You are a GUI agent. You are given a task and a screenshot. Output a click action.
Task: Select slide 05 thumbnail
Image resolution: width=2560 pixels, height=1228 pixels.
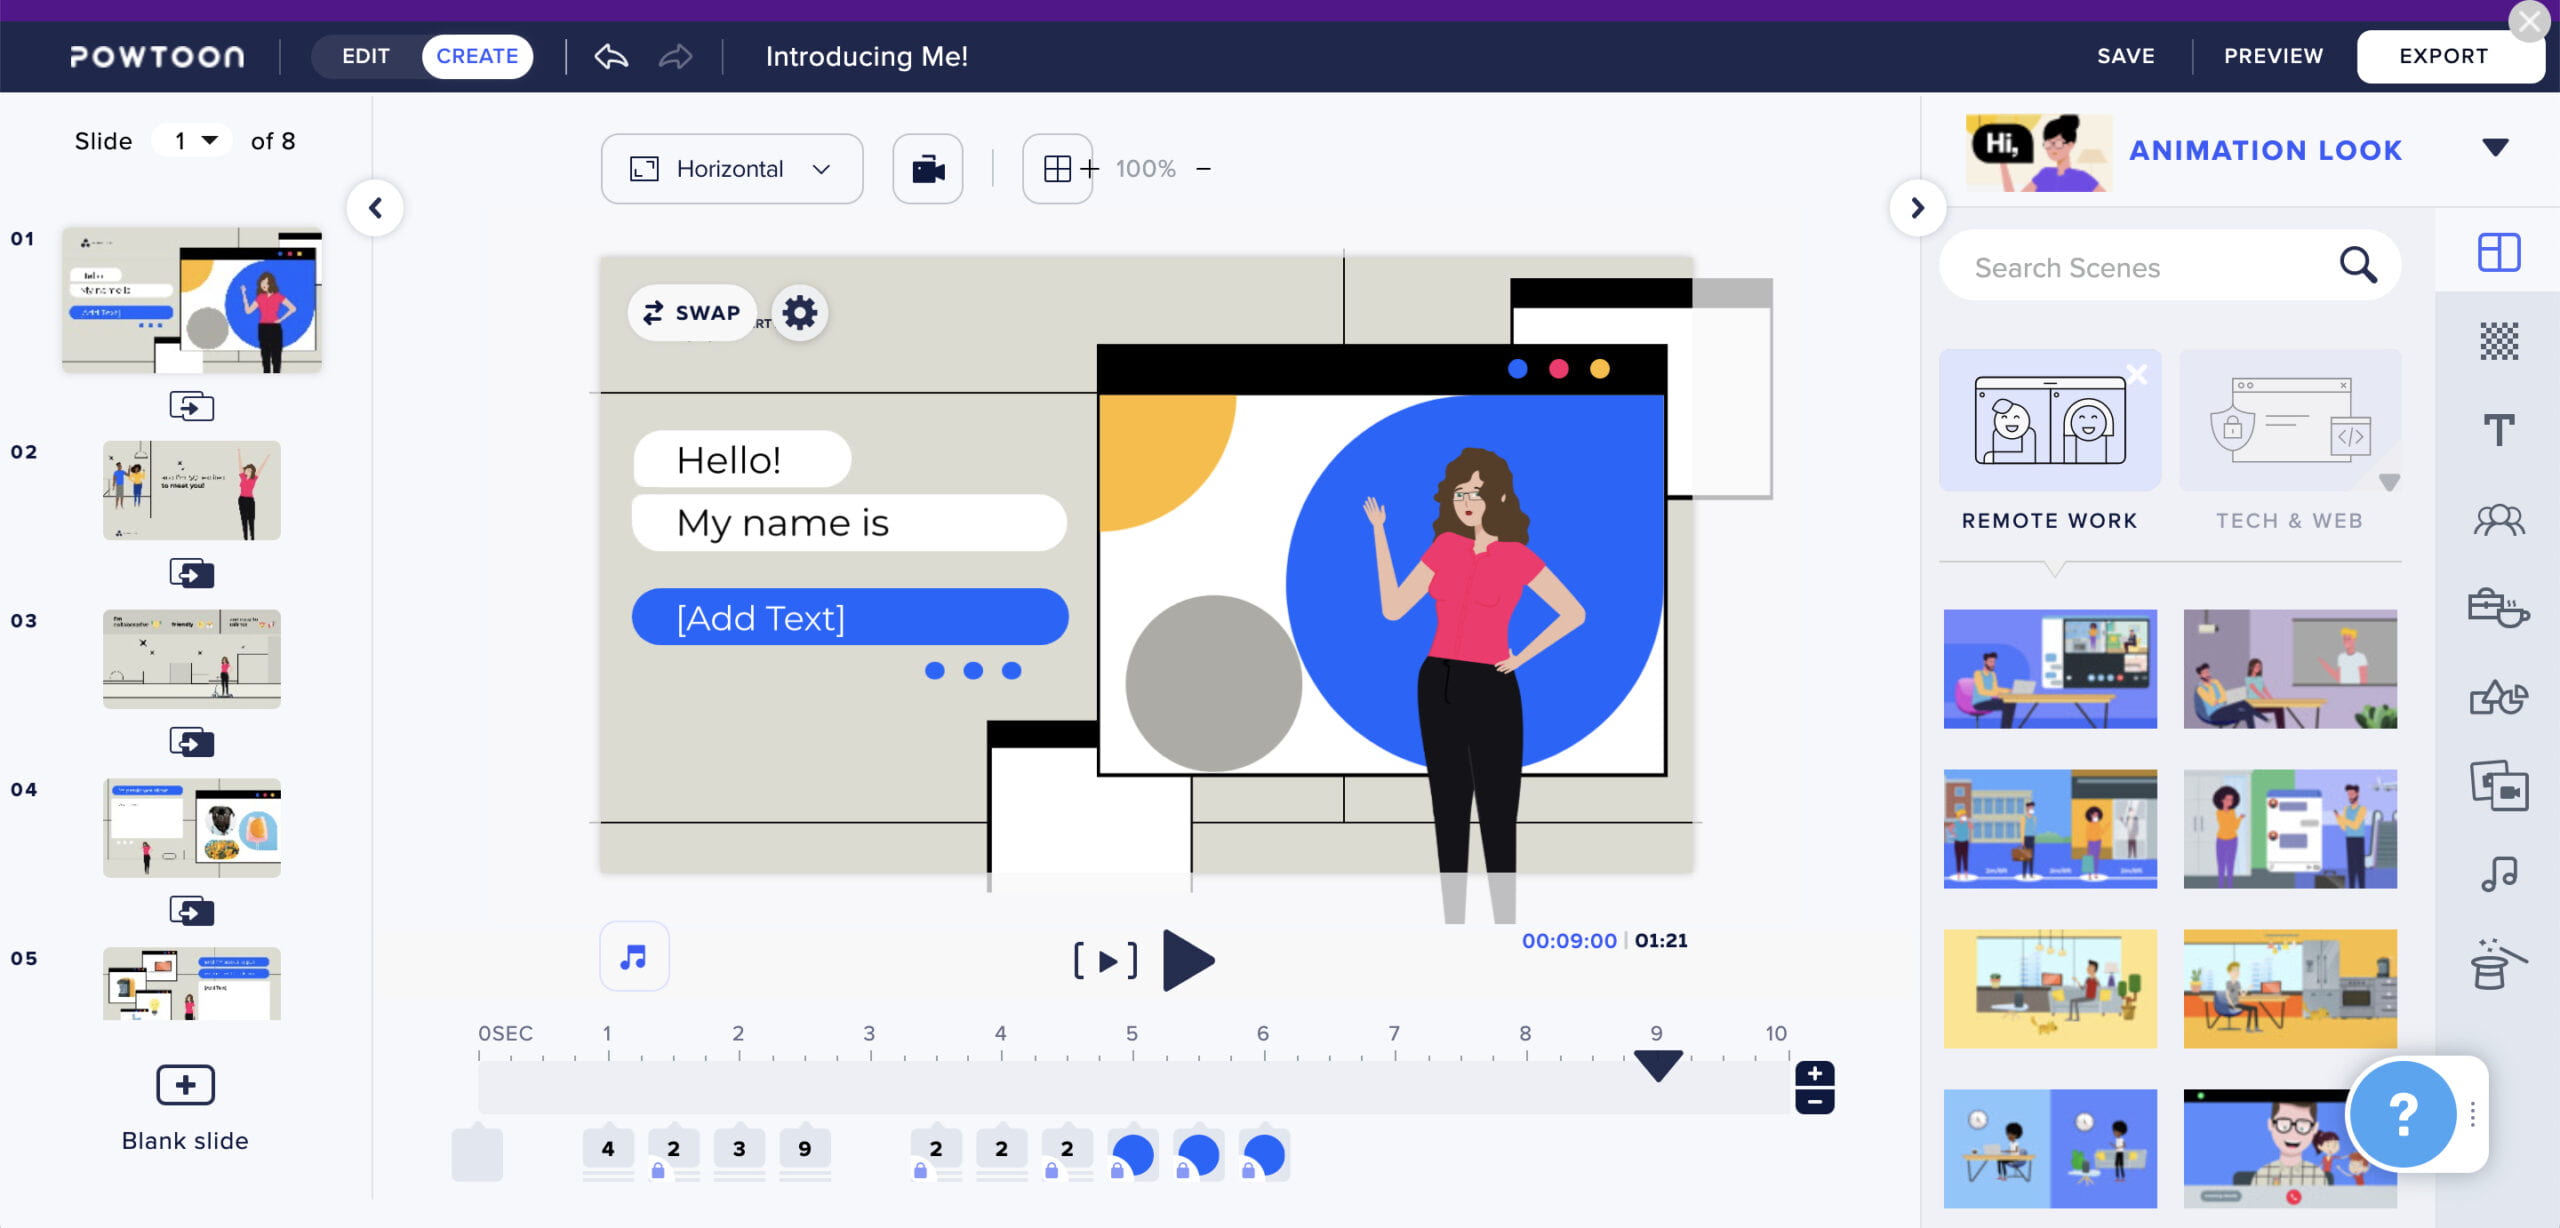191,984
